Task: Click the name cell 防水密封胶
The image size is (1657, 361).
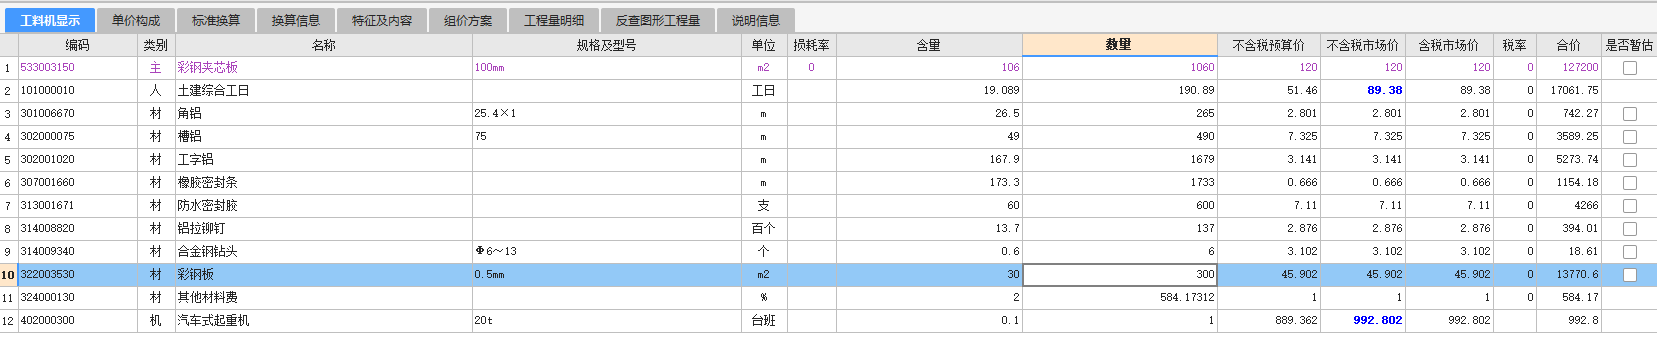Action: click(324, 206)
